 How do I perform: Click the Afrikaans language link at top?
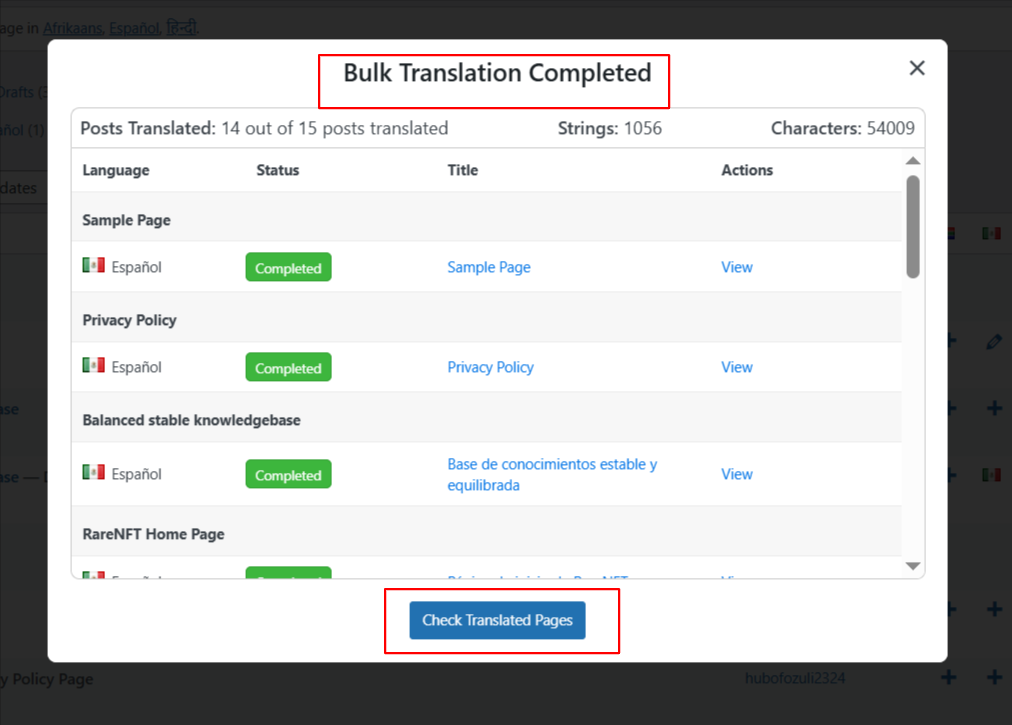tap(72, 28)
